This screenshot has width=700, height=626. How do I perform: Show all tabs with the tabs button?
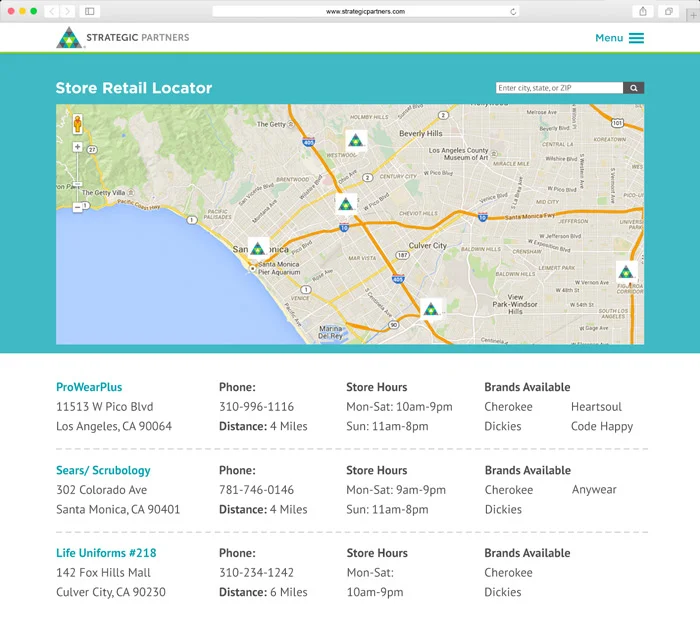click(668, 11)
